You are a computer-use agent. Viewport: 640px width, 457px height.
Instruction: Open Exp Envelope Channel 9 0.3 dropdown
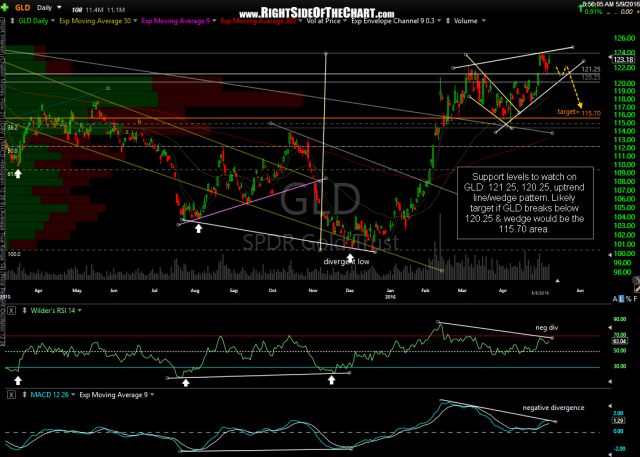click(x=439, y=21)
